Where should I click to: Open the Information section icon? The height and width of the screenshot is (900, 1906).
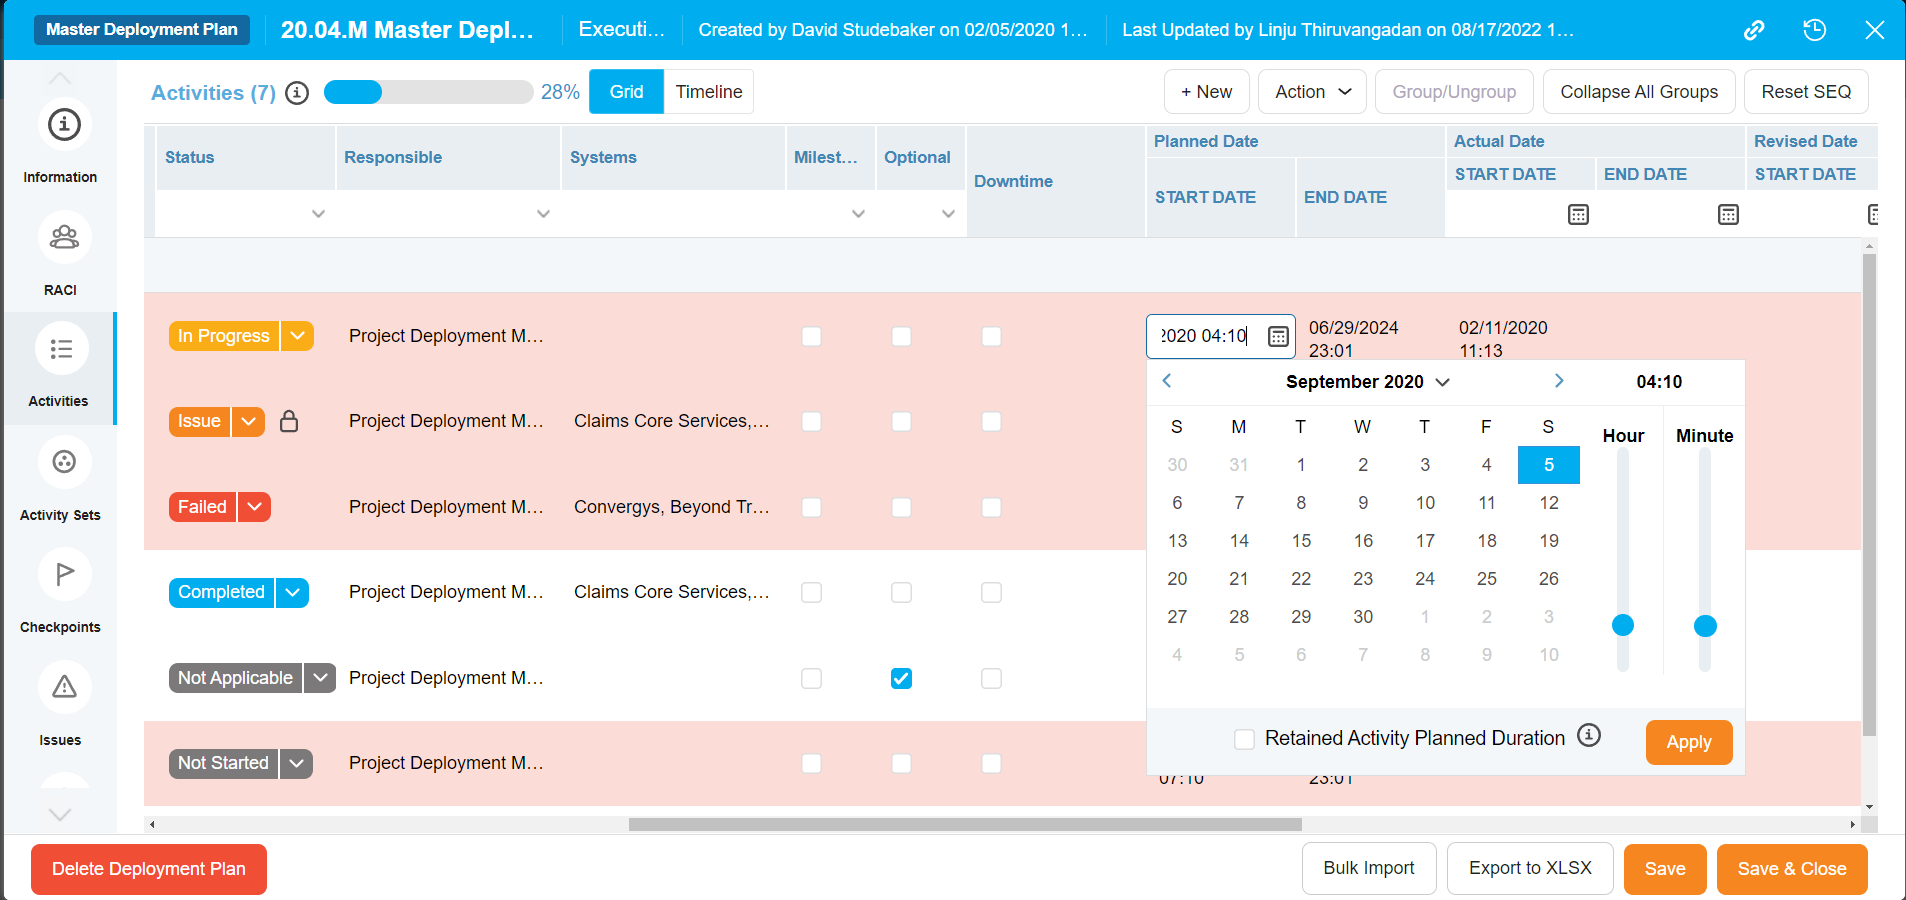64,125
